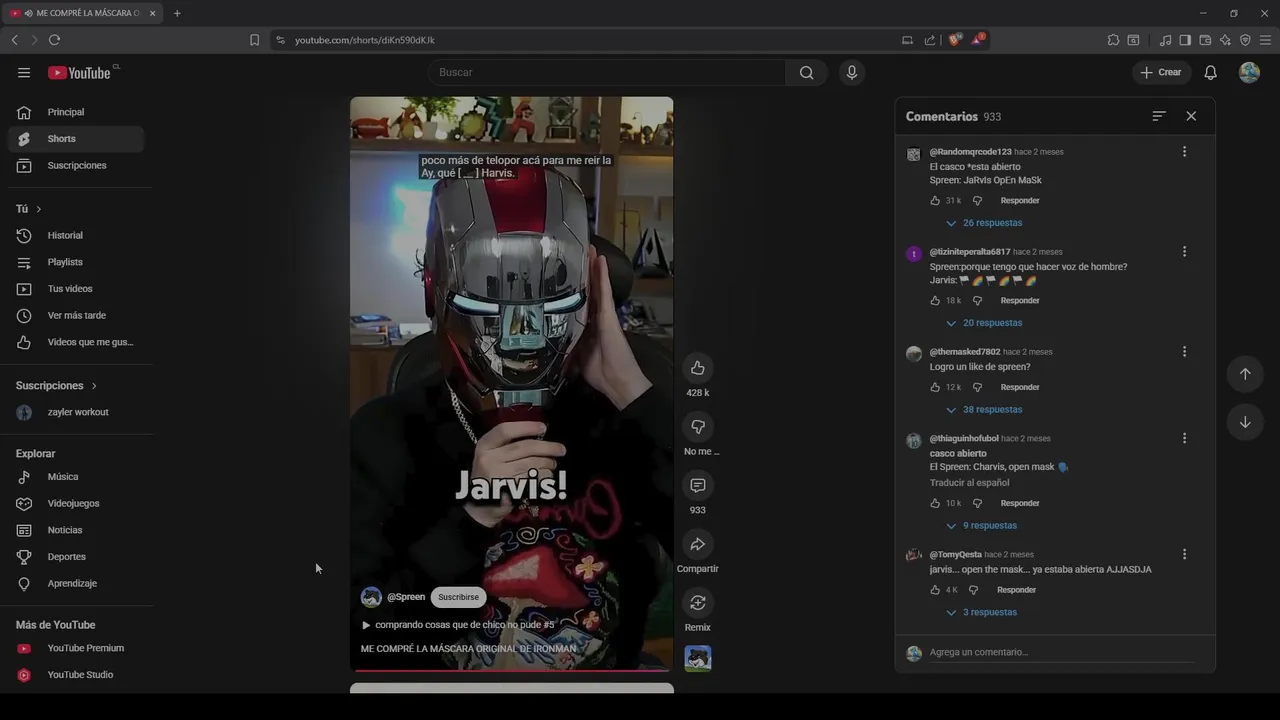Open a new browser tab
The image size is (1280, 720).
click(x=177, y=13)
